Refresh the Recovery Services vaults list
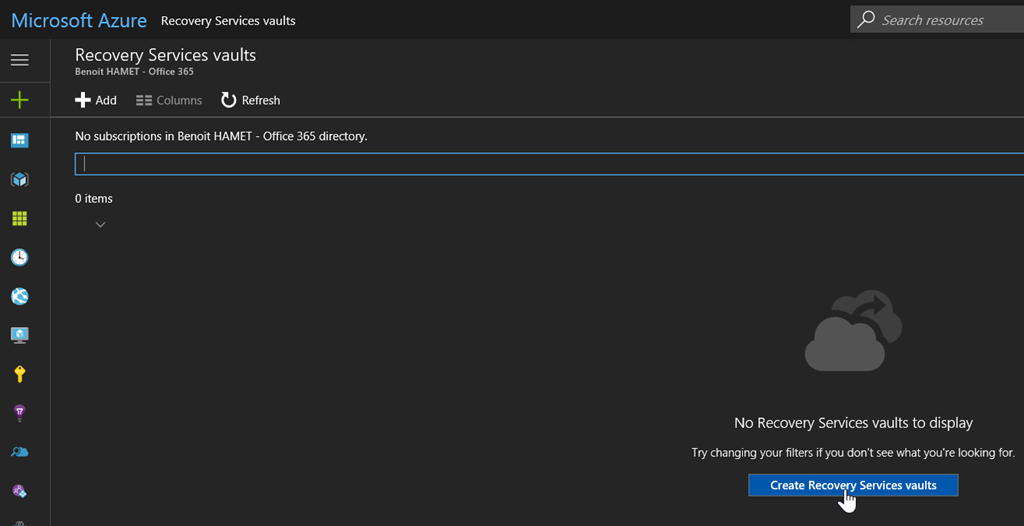 (250, 100)
